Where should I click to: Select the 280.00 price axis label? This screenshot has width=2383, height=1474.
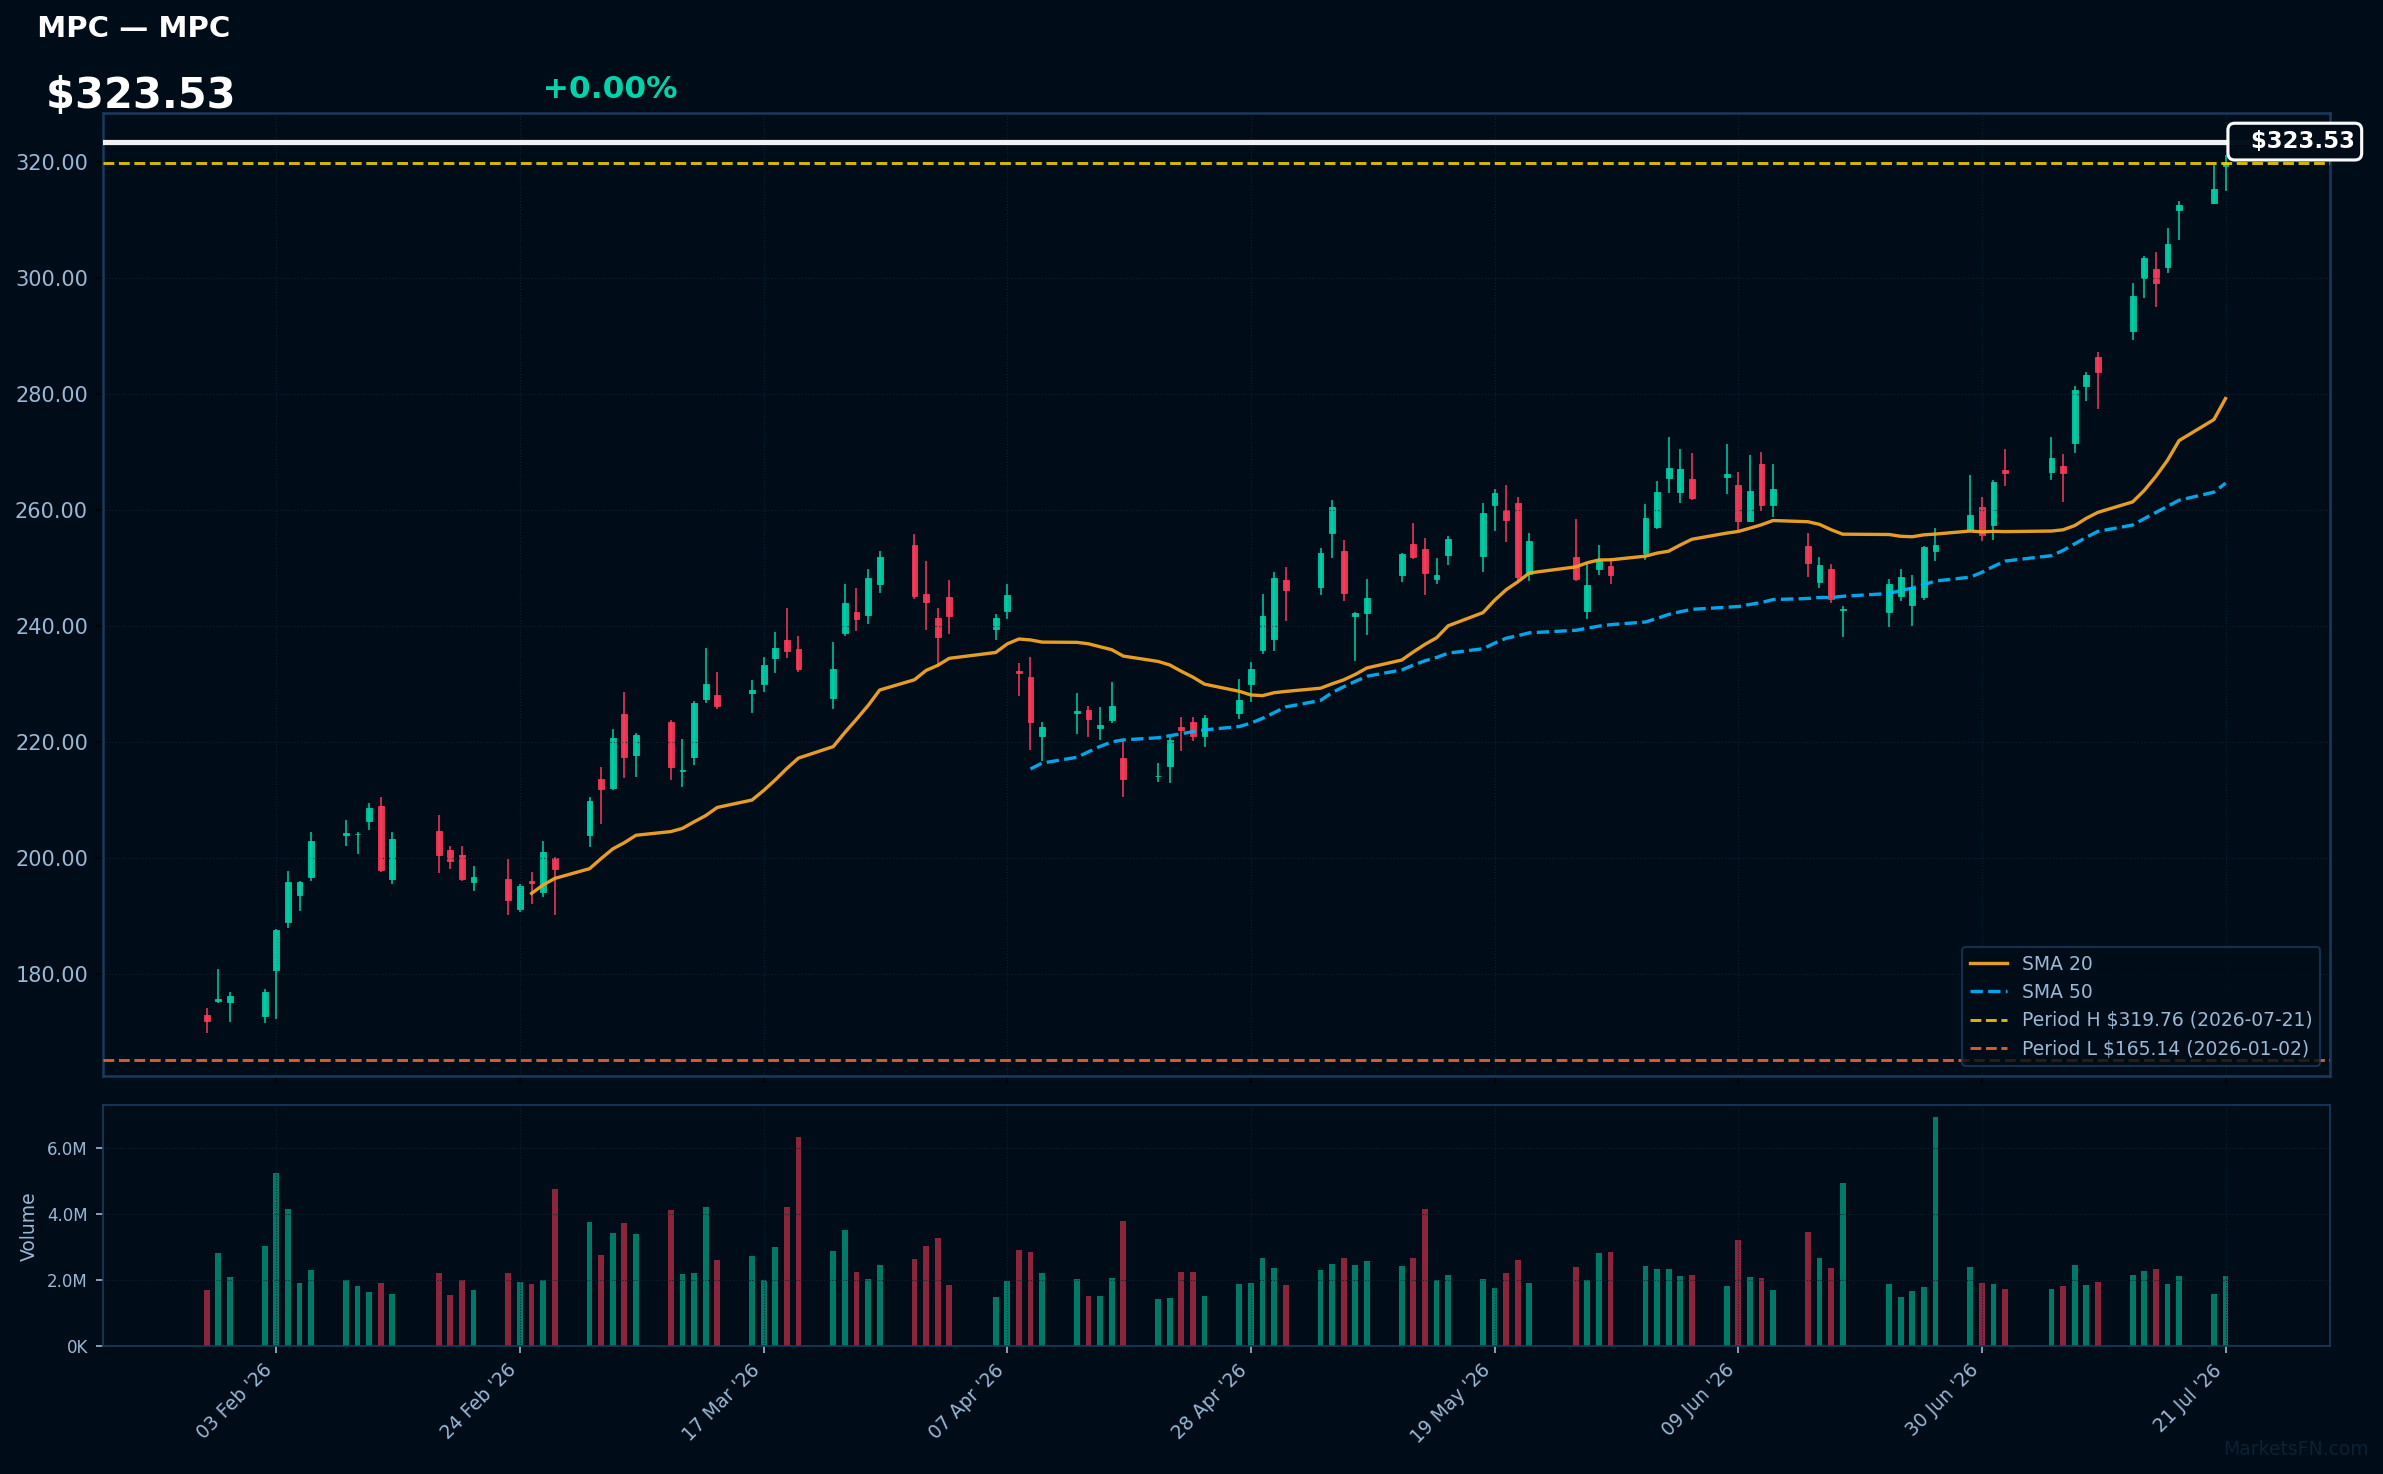point(52,395)
